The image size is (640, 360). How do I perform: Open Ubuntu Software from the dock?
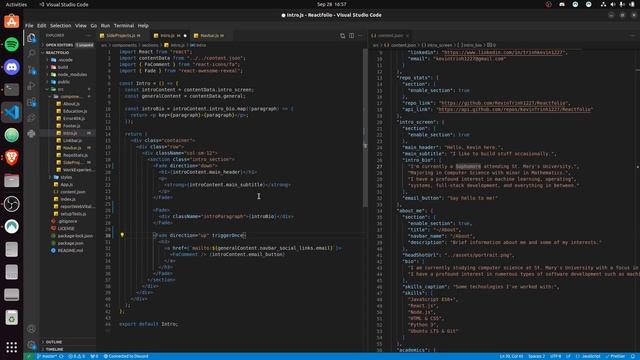tap(11, 21)
